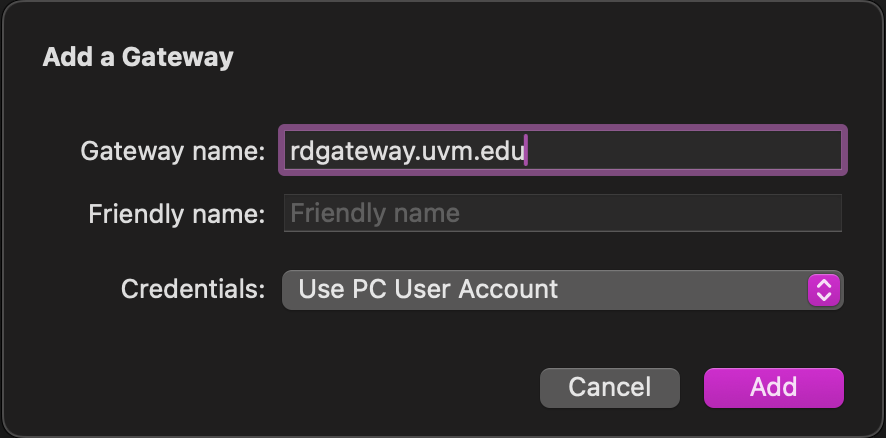Click empty space right of gateway address text

coord(690,151)
